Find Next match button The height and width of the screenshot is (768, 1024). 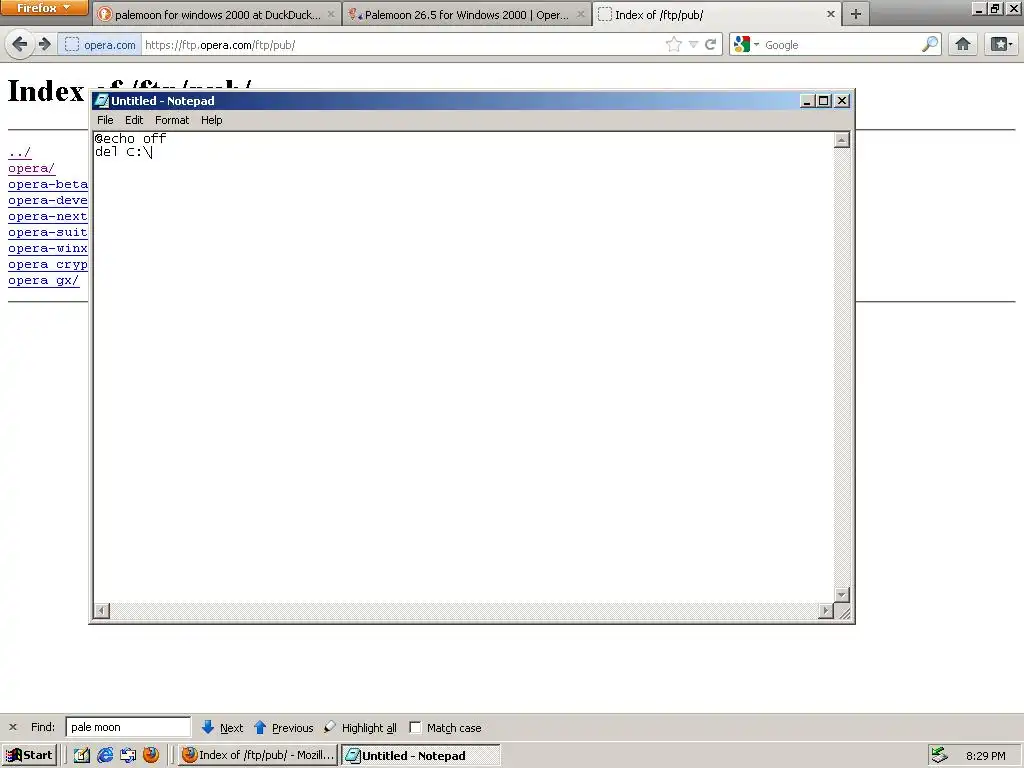click(222, 728)
